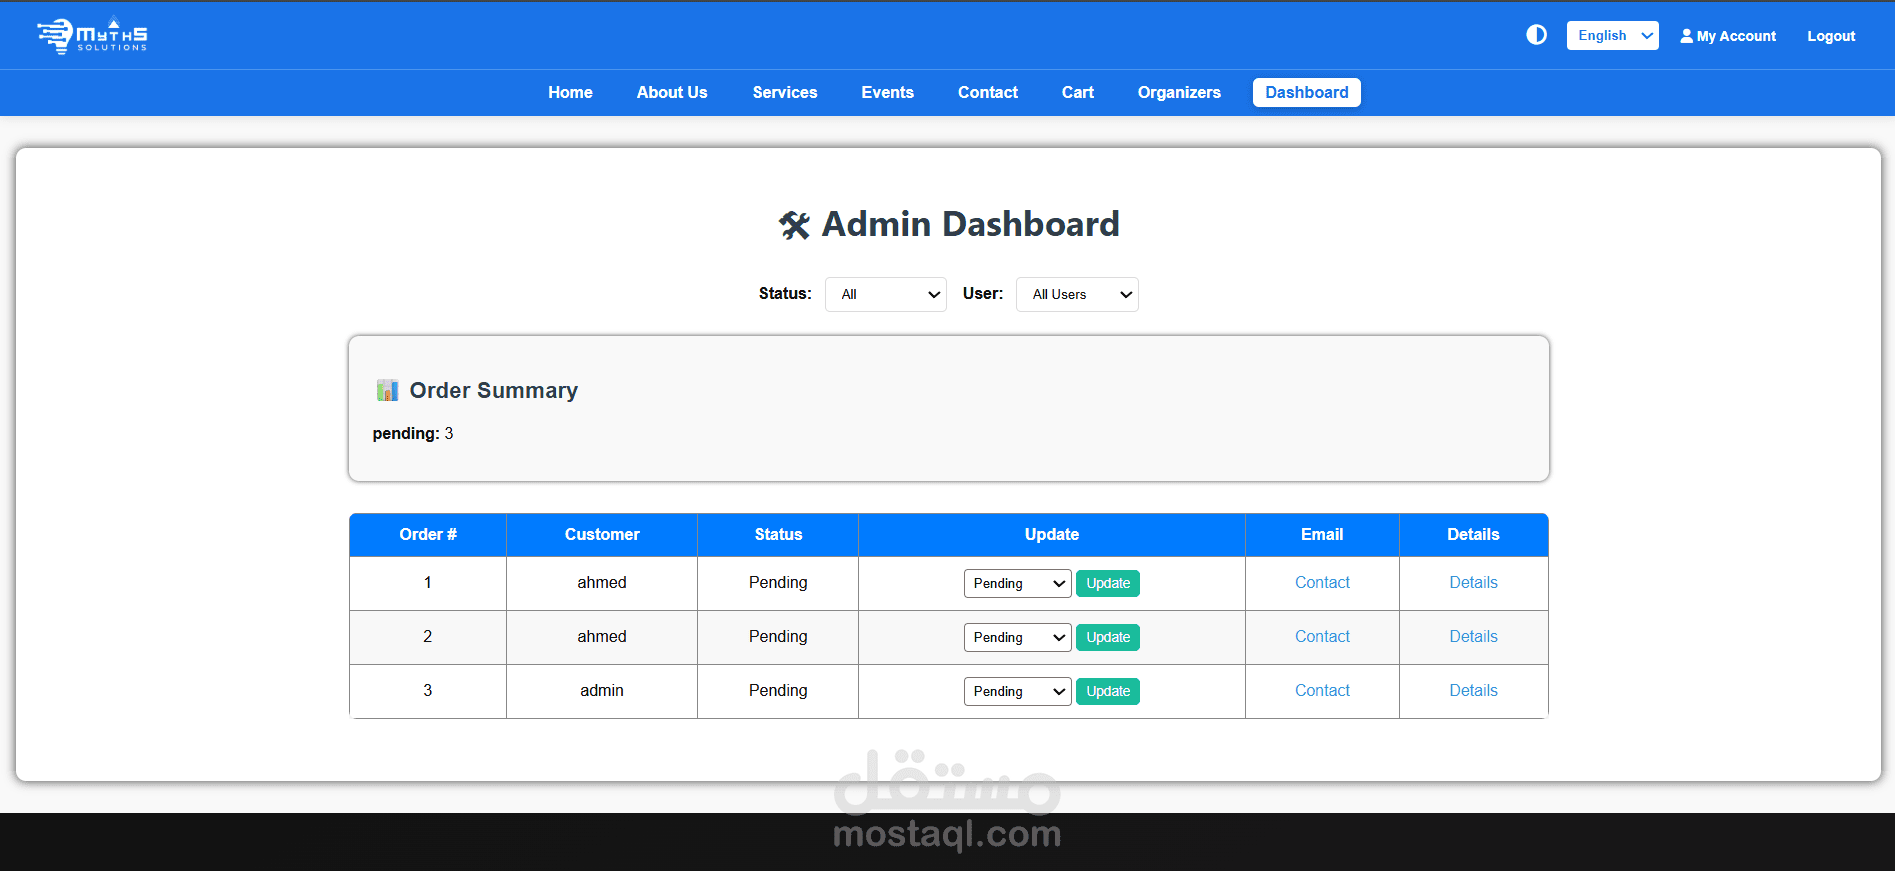Open the Status filter dropdown
This screenshot has height=871, width=1895.
click(886, 294)
